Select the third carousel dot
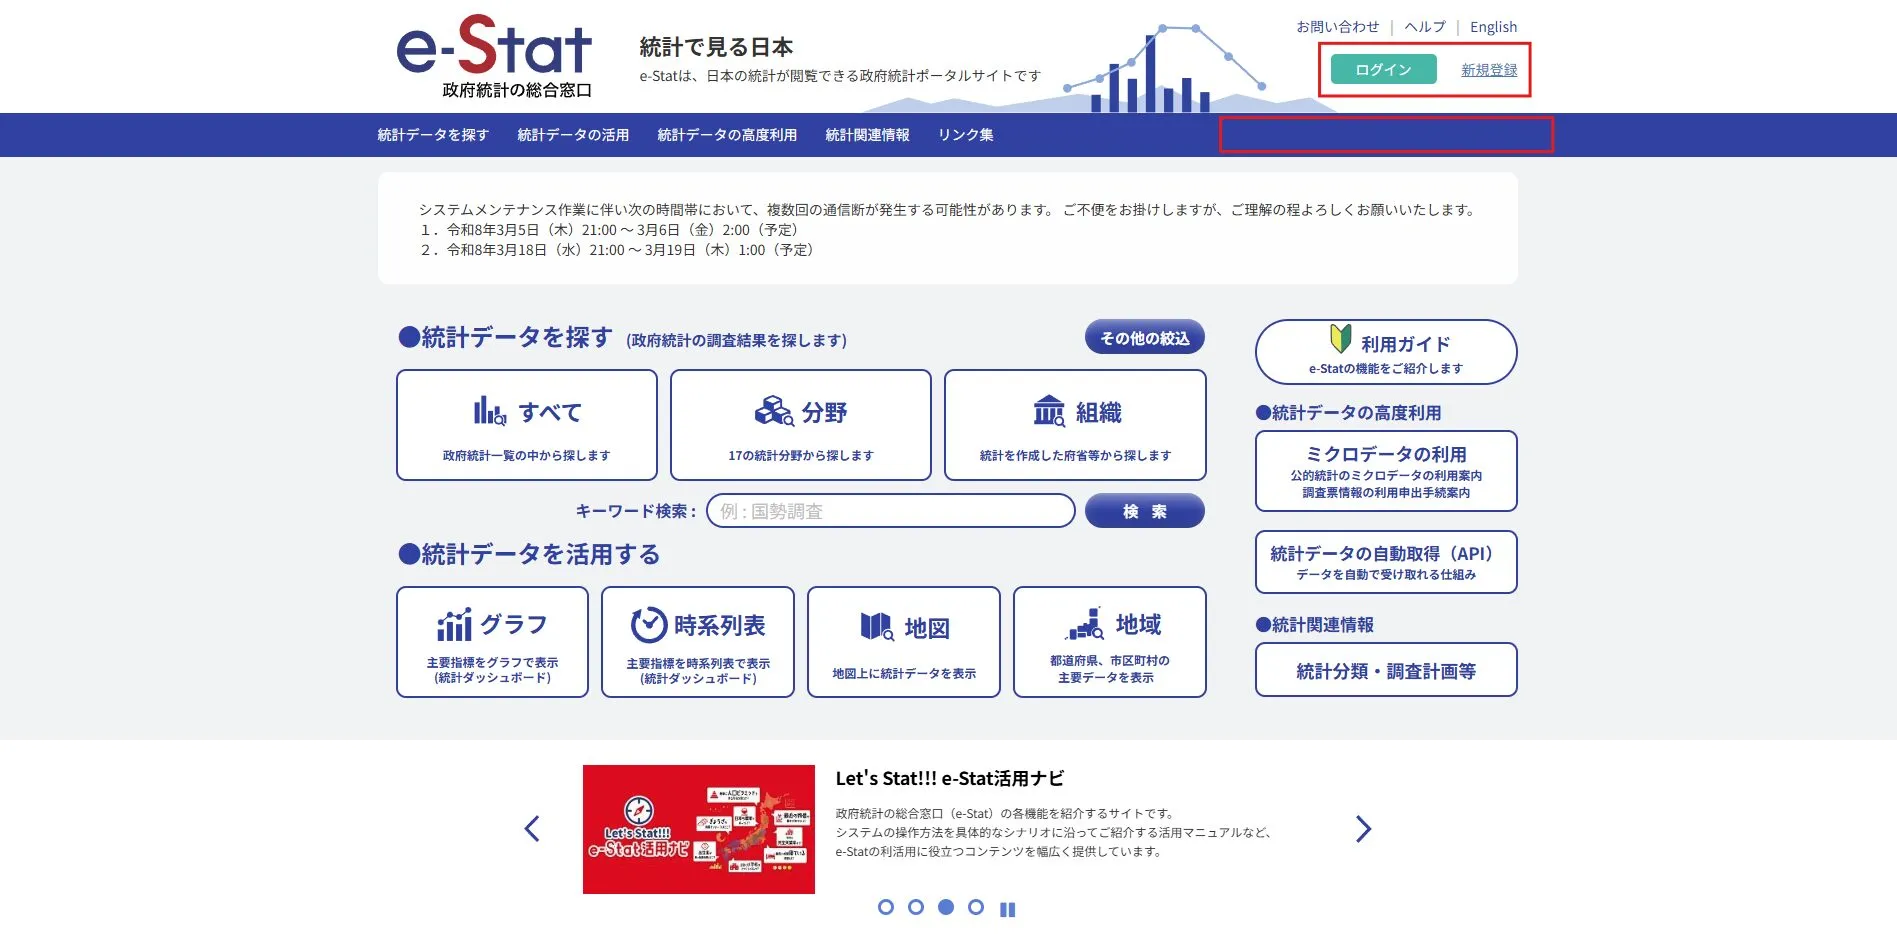This screenshot has width=1897, height=941. click(x=946, y=907)
